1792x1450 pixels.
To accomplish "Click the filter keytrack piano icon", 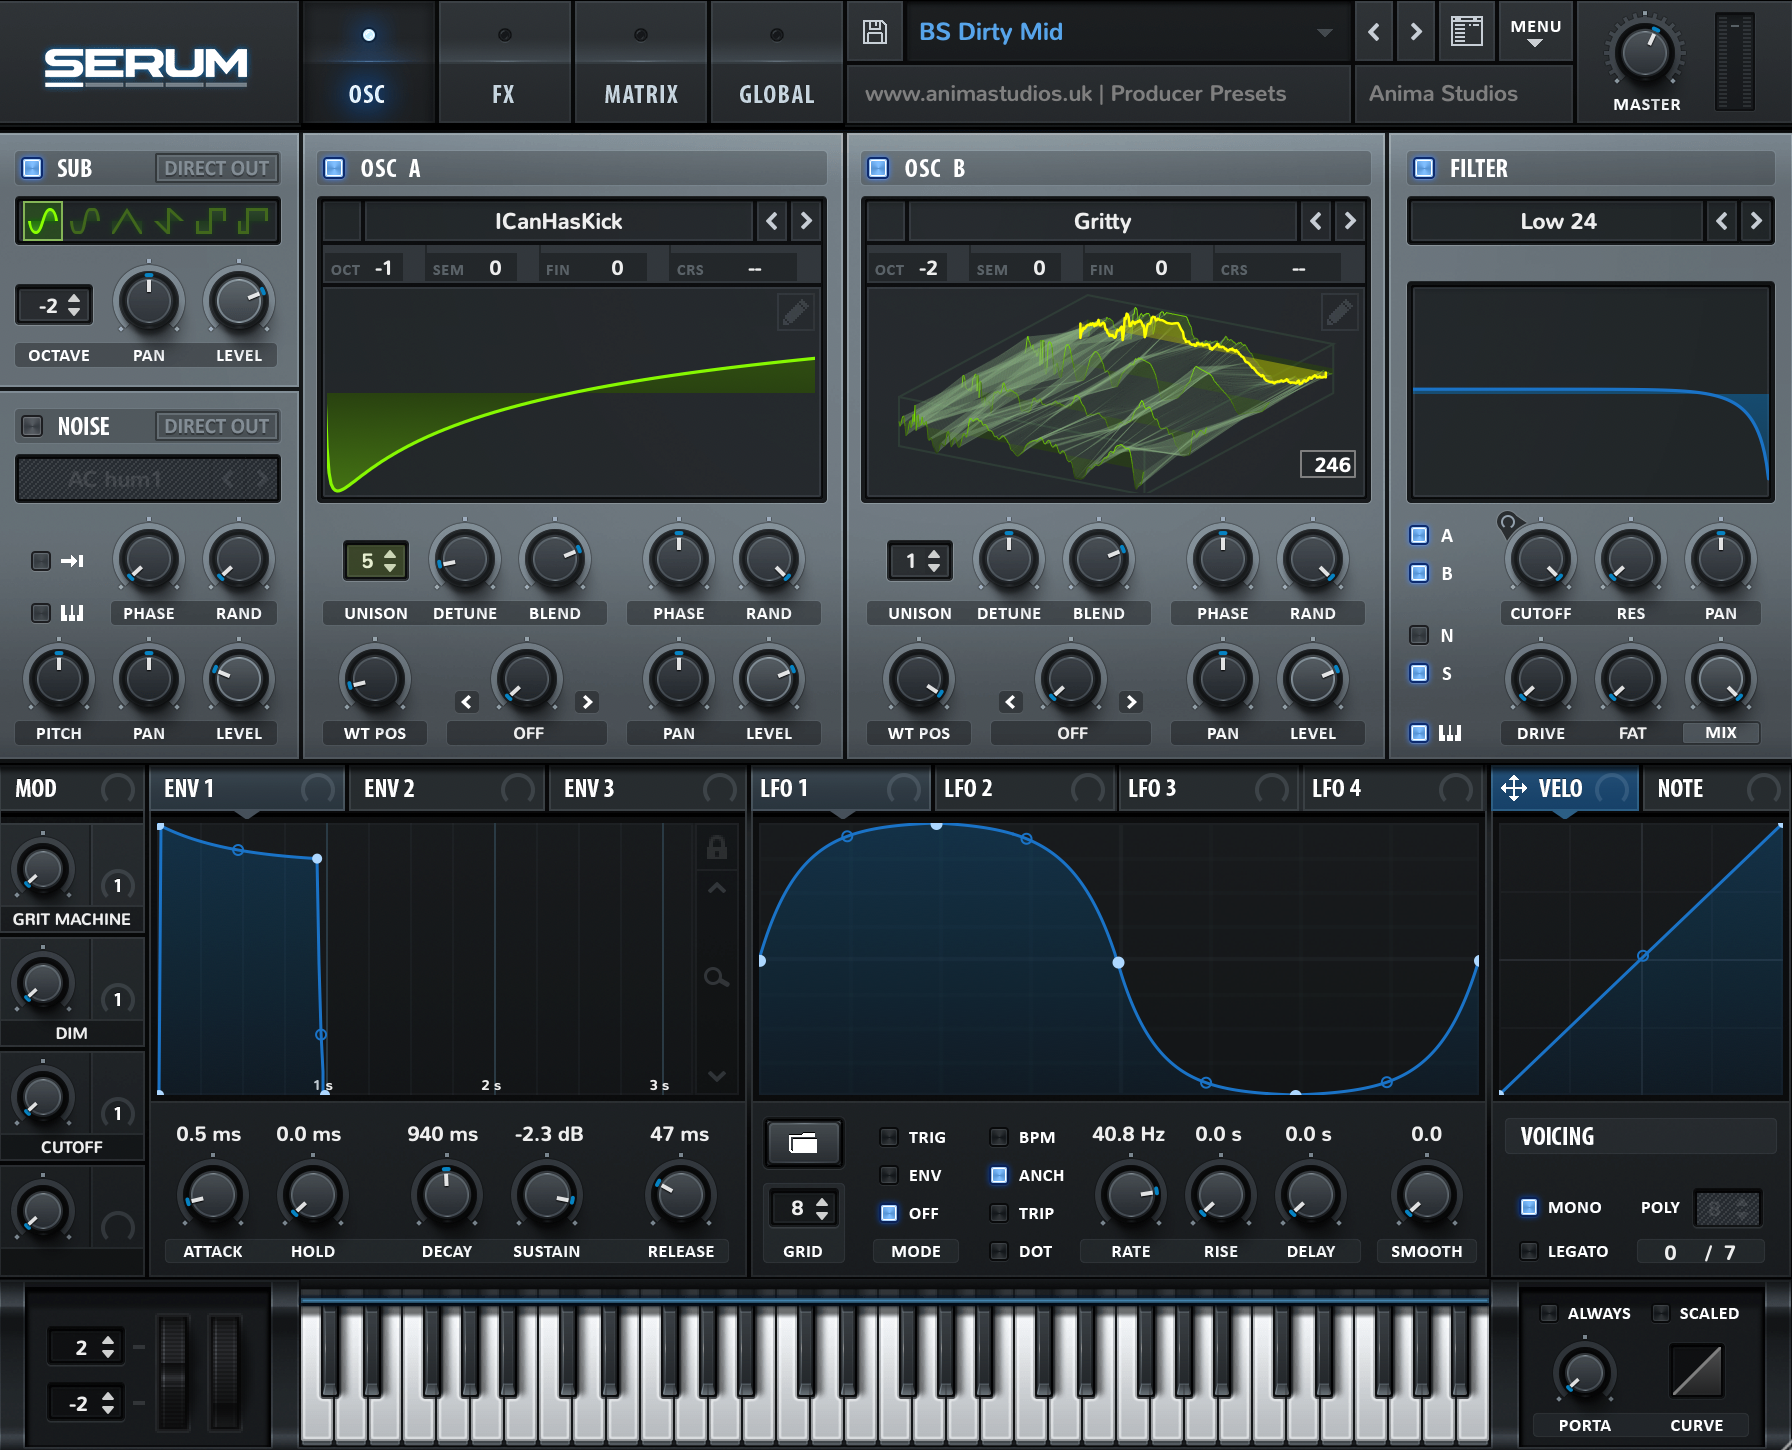I will [1450, 733].
